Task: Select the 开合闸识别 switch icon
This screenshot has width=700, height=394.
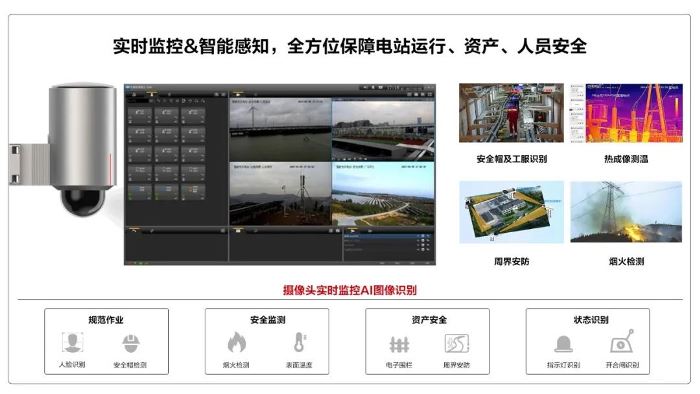Action: 621,341
